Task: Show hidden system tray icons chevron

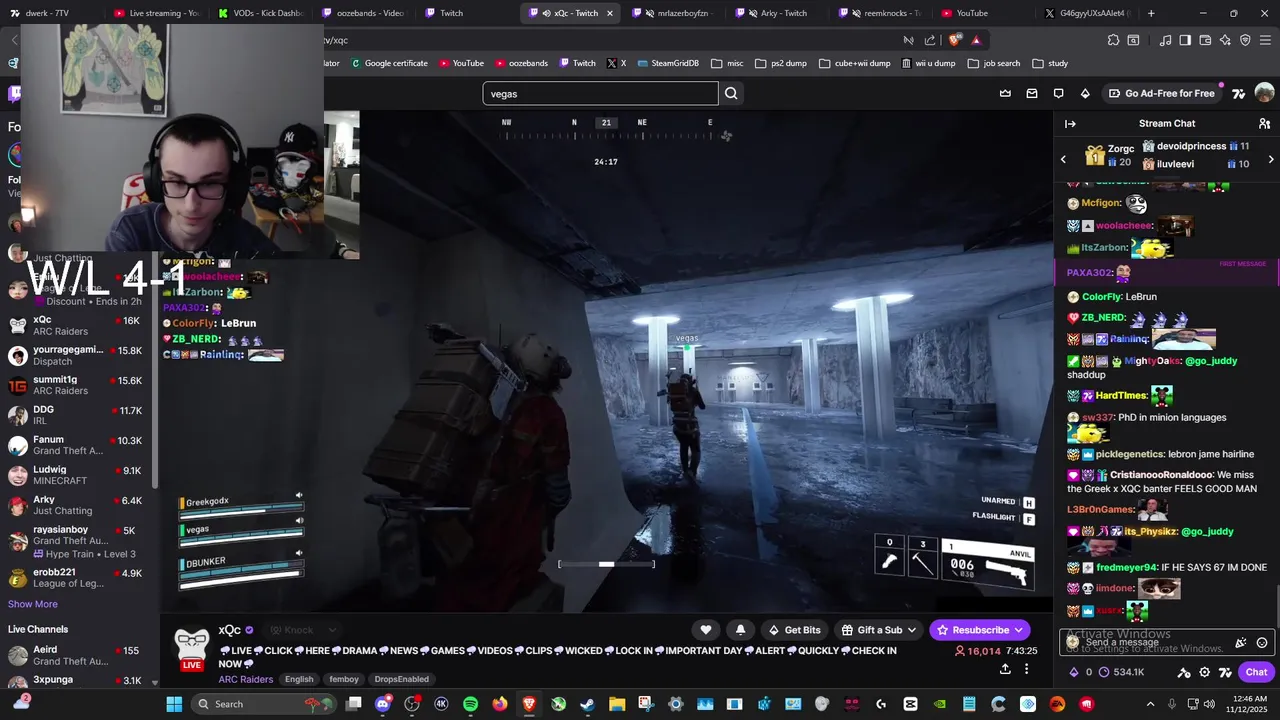Action: point(1150,704)
